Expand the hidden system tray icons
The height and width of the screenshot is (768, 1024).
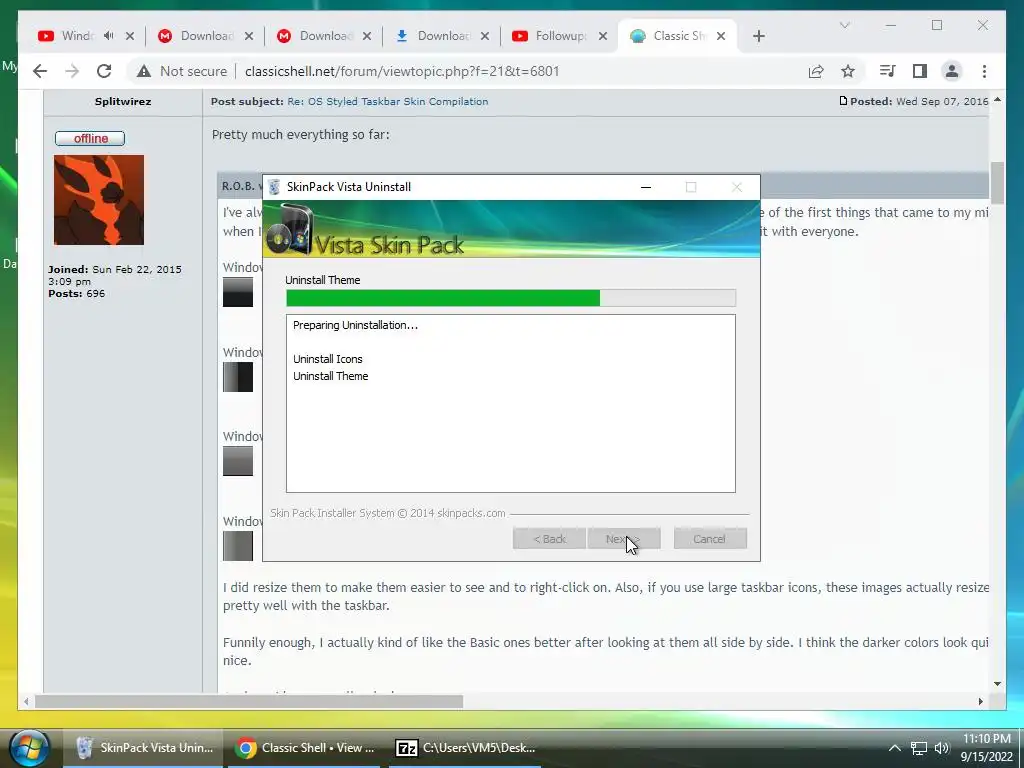tap(895, 748)
